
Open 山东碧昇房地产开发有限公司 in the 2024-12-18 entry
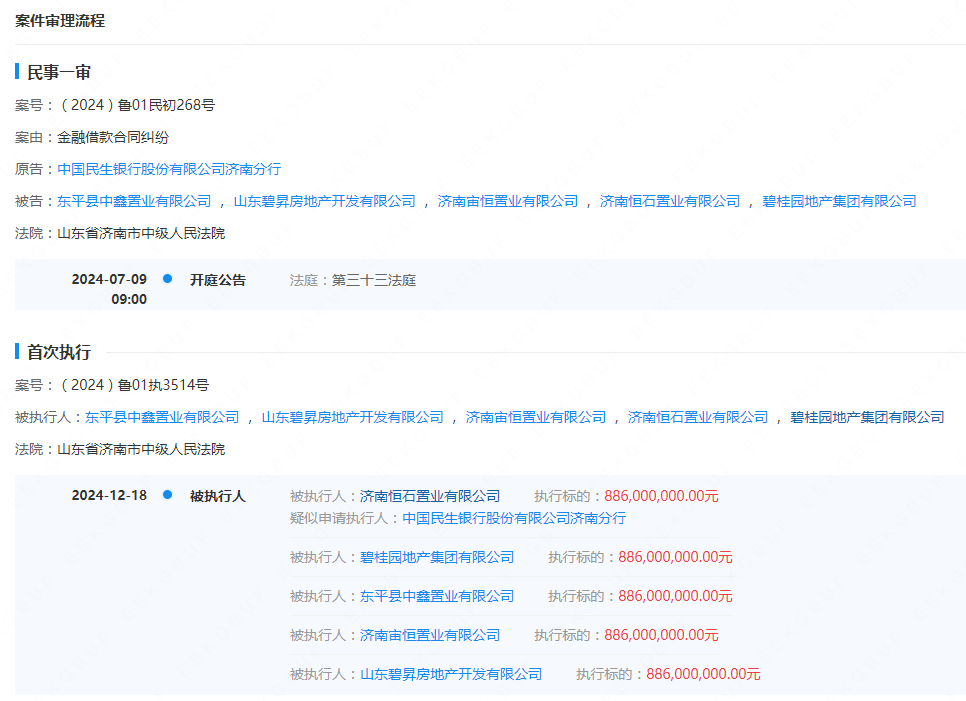pos(451,674)
